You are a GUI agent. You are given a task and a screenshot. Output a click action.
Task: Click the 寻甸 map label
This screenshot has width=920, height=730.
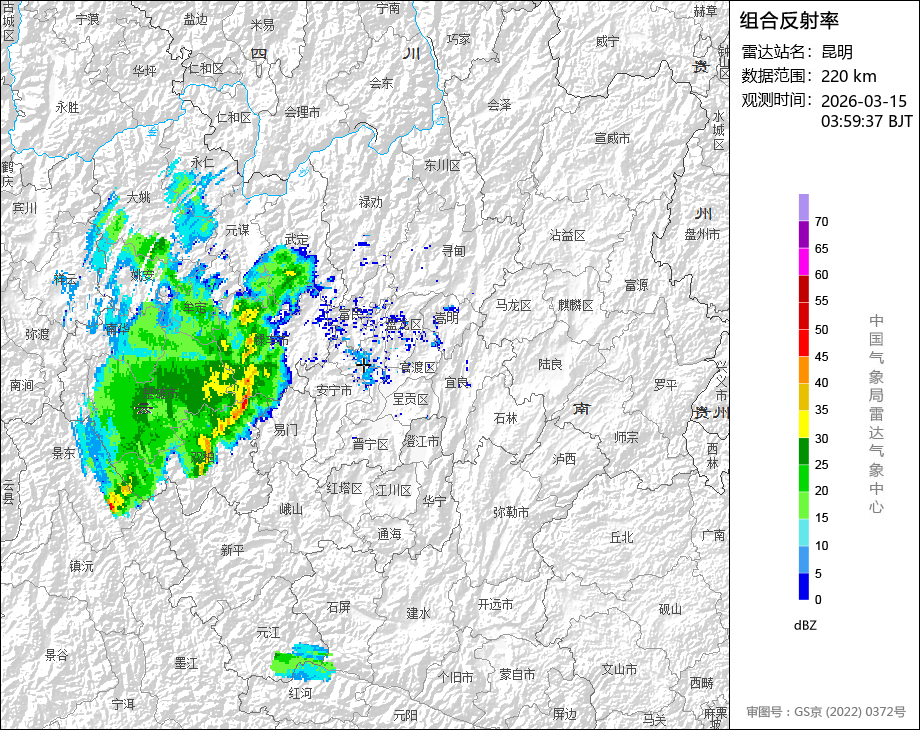click(x=454, y=251)
